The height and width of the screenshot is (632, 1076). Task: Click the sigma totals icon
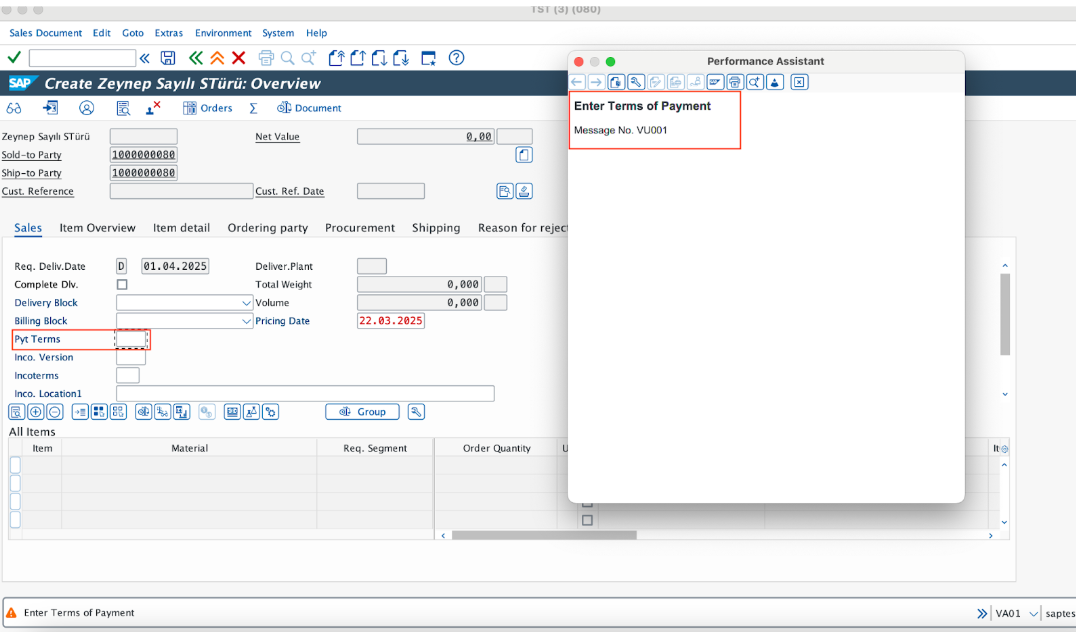[x=253, y=108]
